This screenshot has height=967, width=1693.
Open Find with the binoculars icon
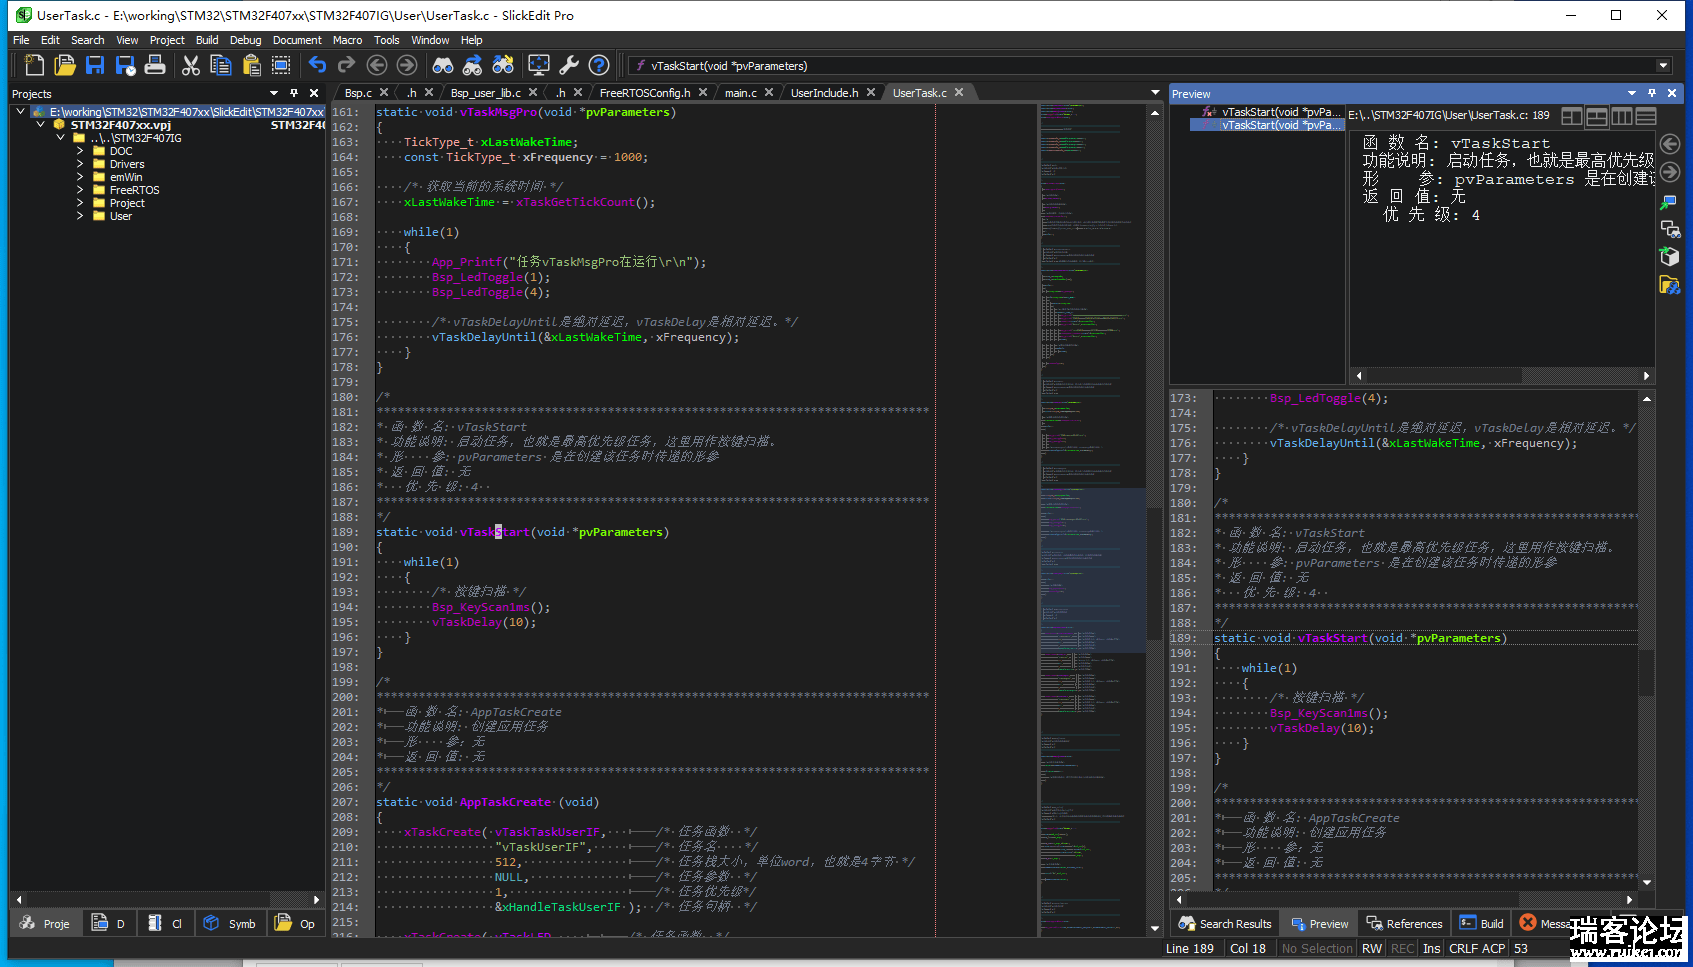pos(443,65)
